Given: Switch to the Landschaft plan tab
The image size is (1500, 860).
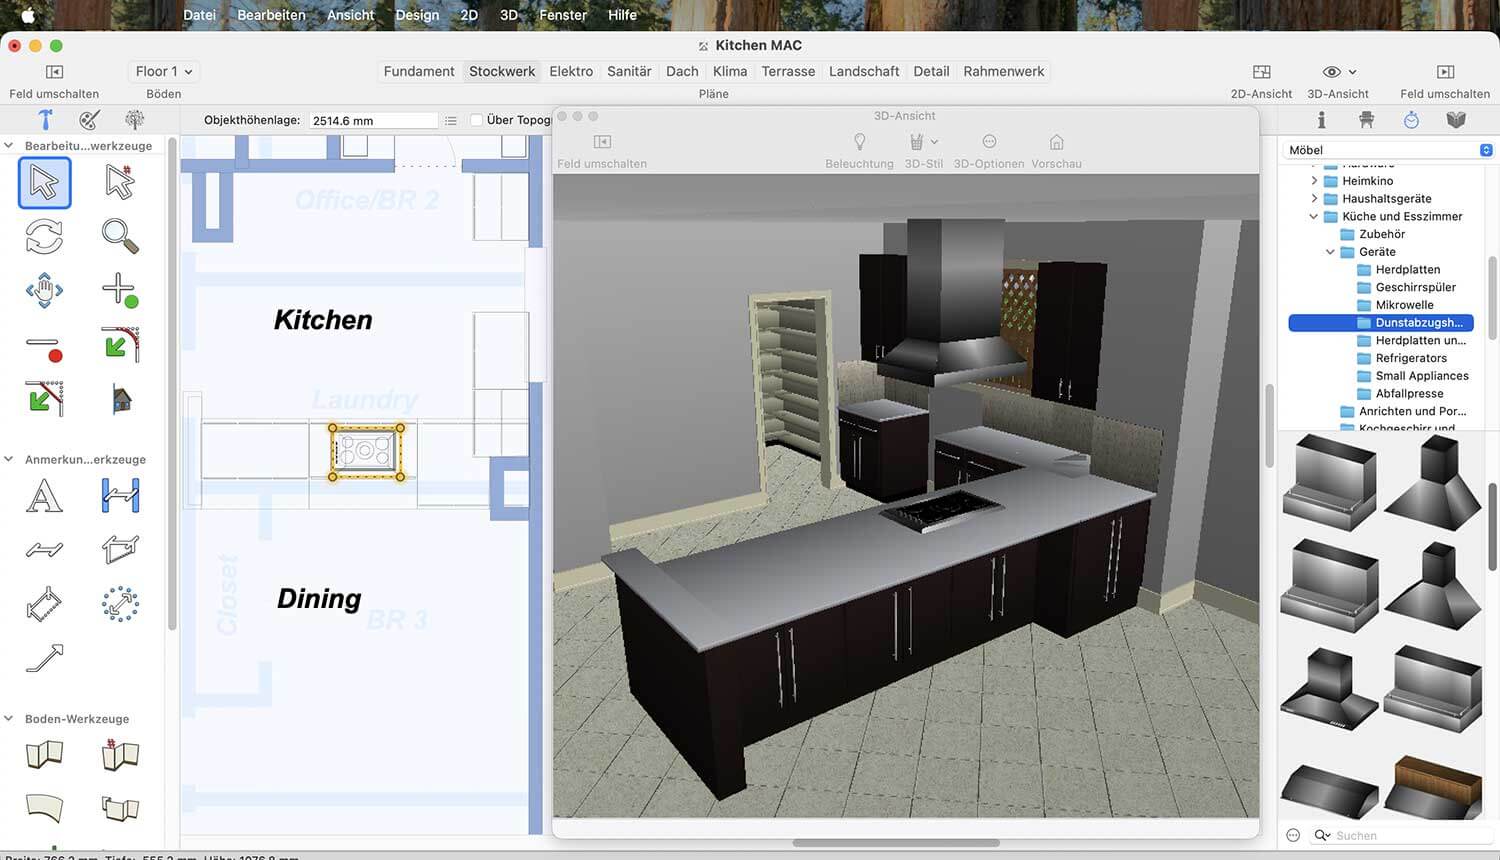Looking at the screenshot, I should (x=864, y=71).
